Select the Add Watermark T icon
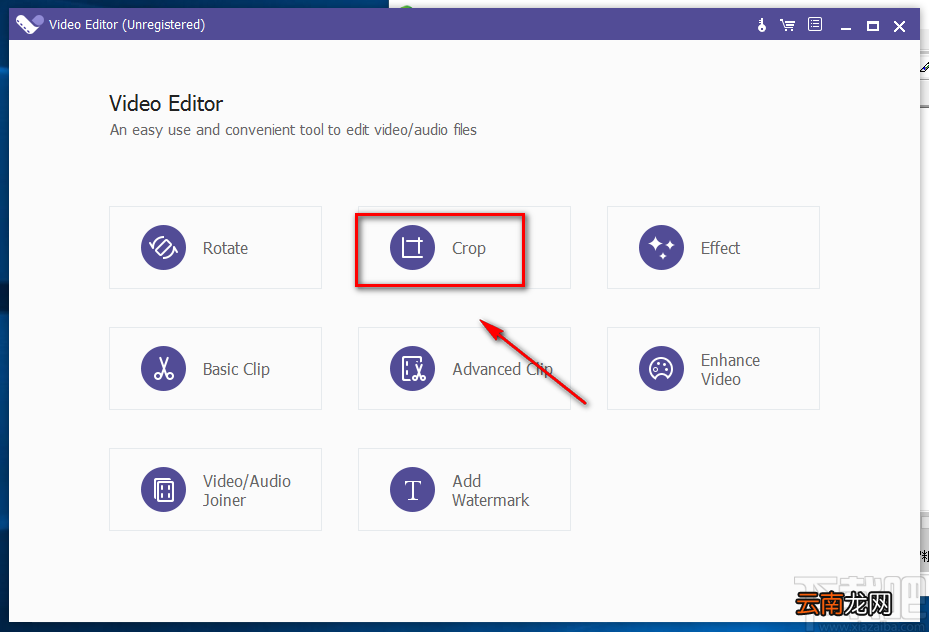This screenshot has width=929, height=632. coord(412,489)
